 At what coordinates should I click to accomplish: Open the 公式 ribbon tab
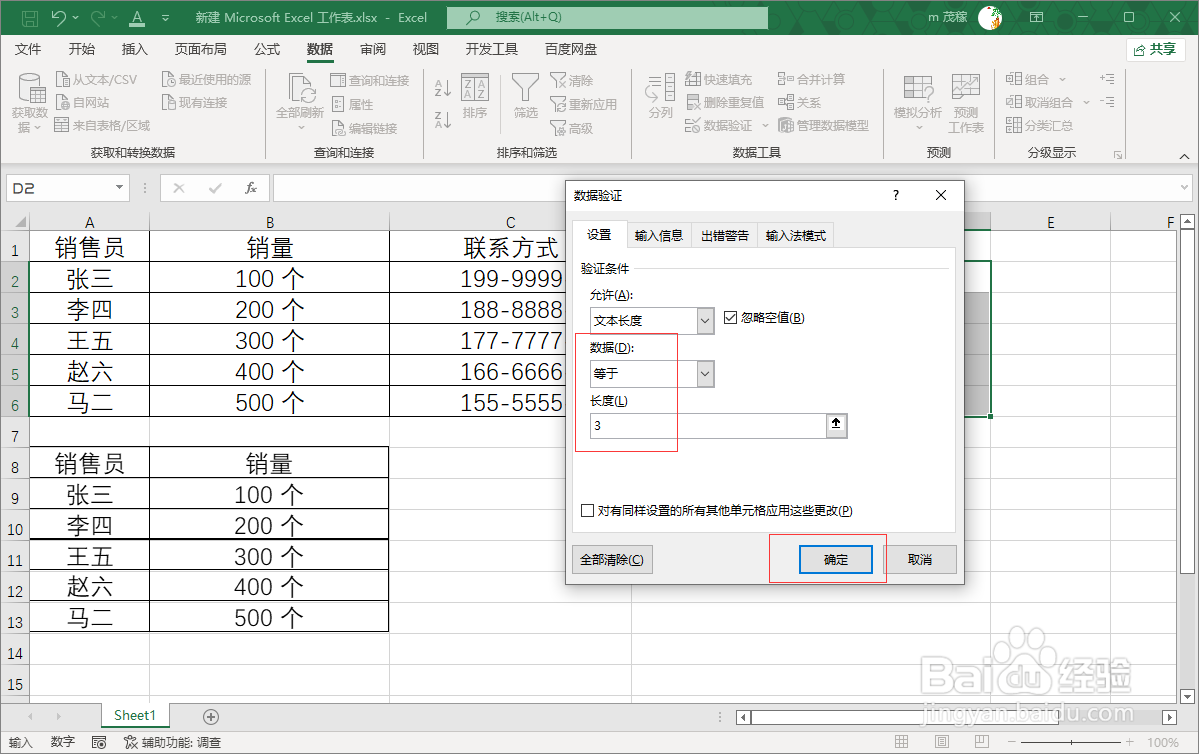click(266, 48)
